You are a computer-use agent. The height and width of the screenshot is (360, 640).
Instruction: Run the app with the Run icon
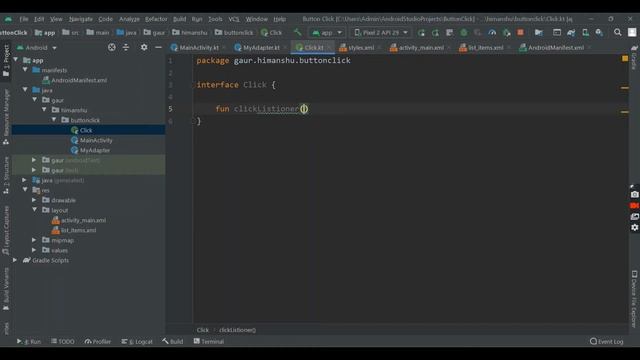421,33
